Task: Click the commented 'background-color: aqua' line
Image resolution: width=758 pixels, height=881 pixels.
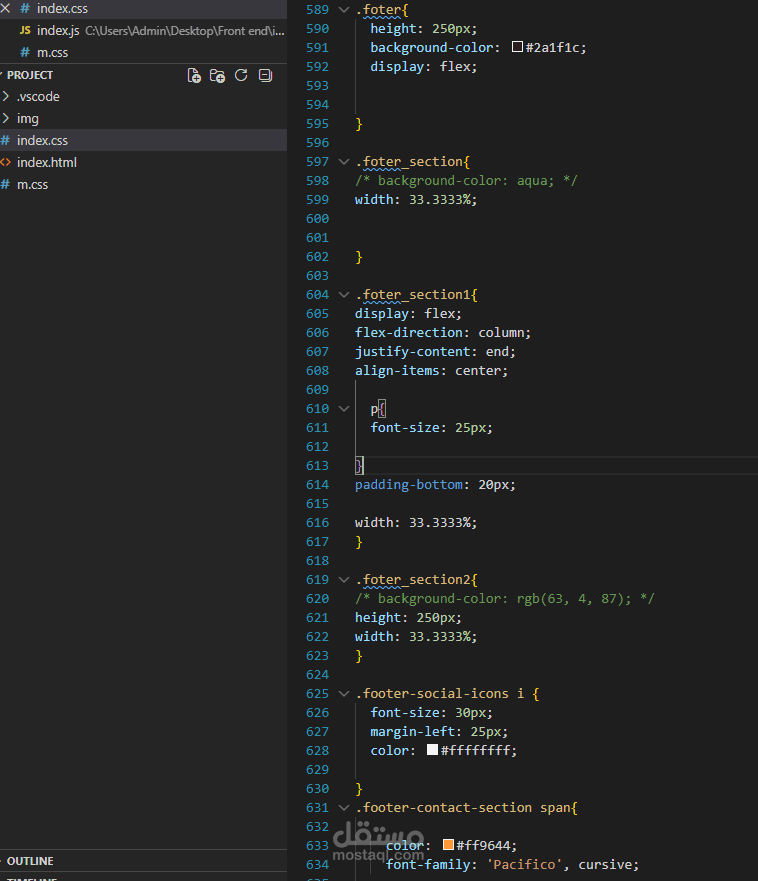Action: [x=466, y=180]
